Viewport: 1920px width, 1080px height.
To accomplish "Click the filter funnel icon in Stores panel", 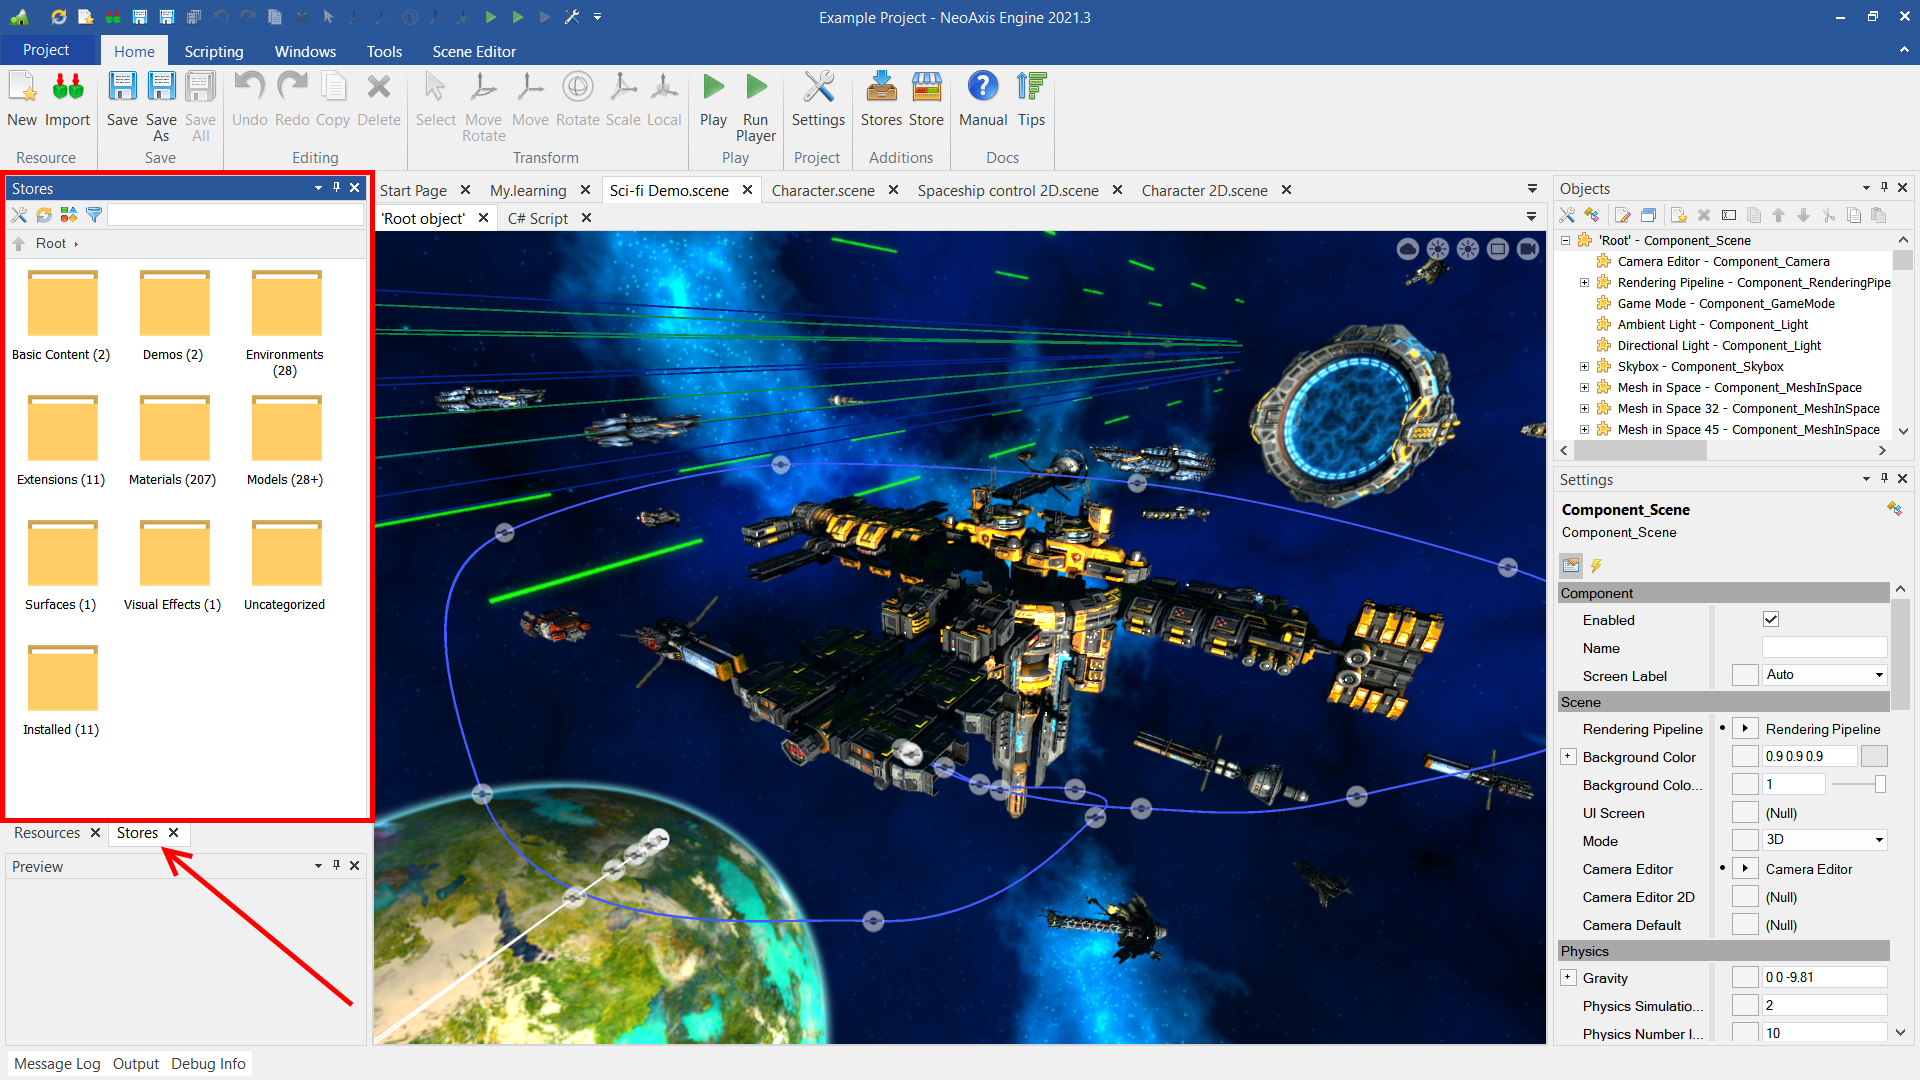I will pos(94,215).
